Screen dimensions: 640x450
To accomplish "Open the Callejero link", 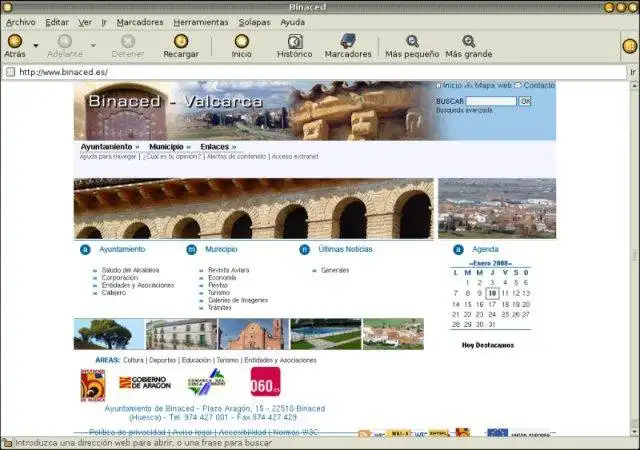I will (114, 293).
